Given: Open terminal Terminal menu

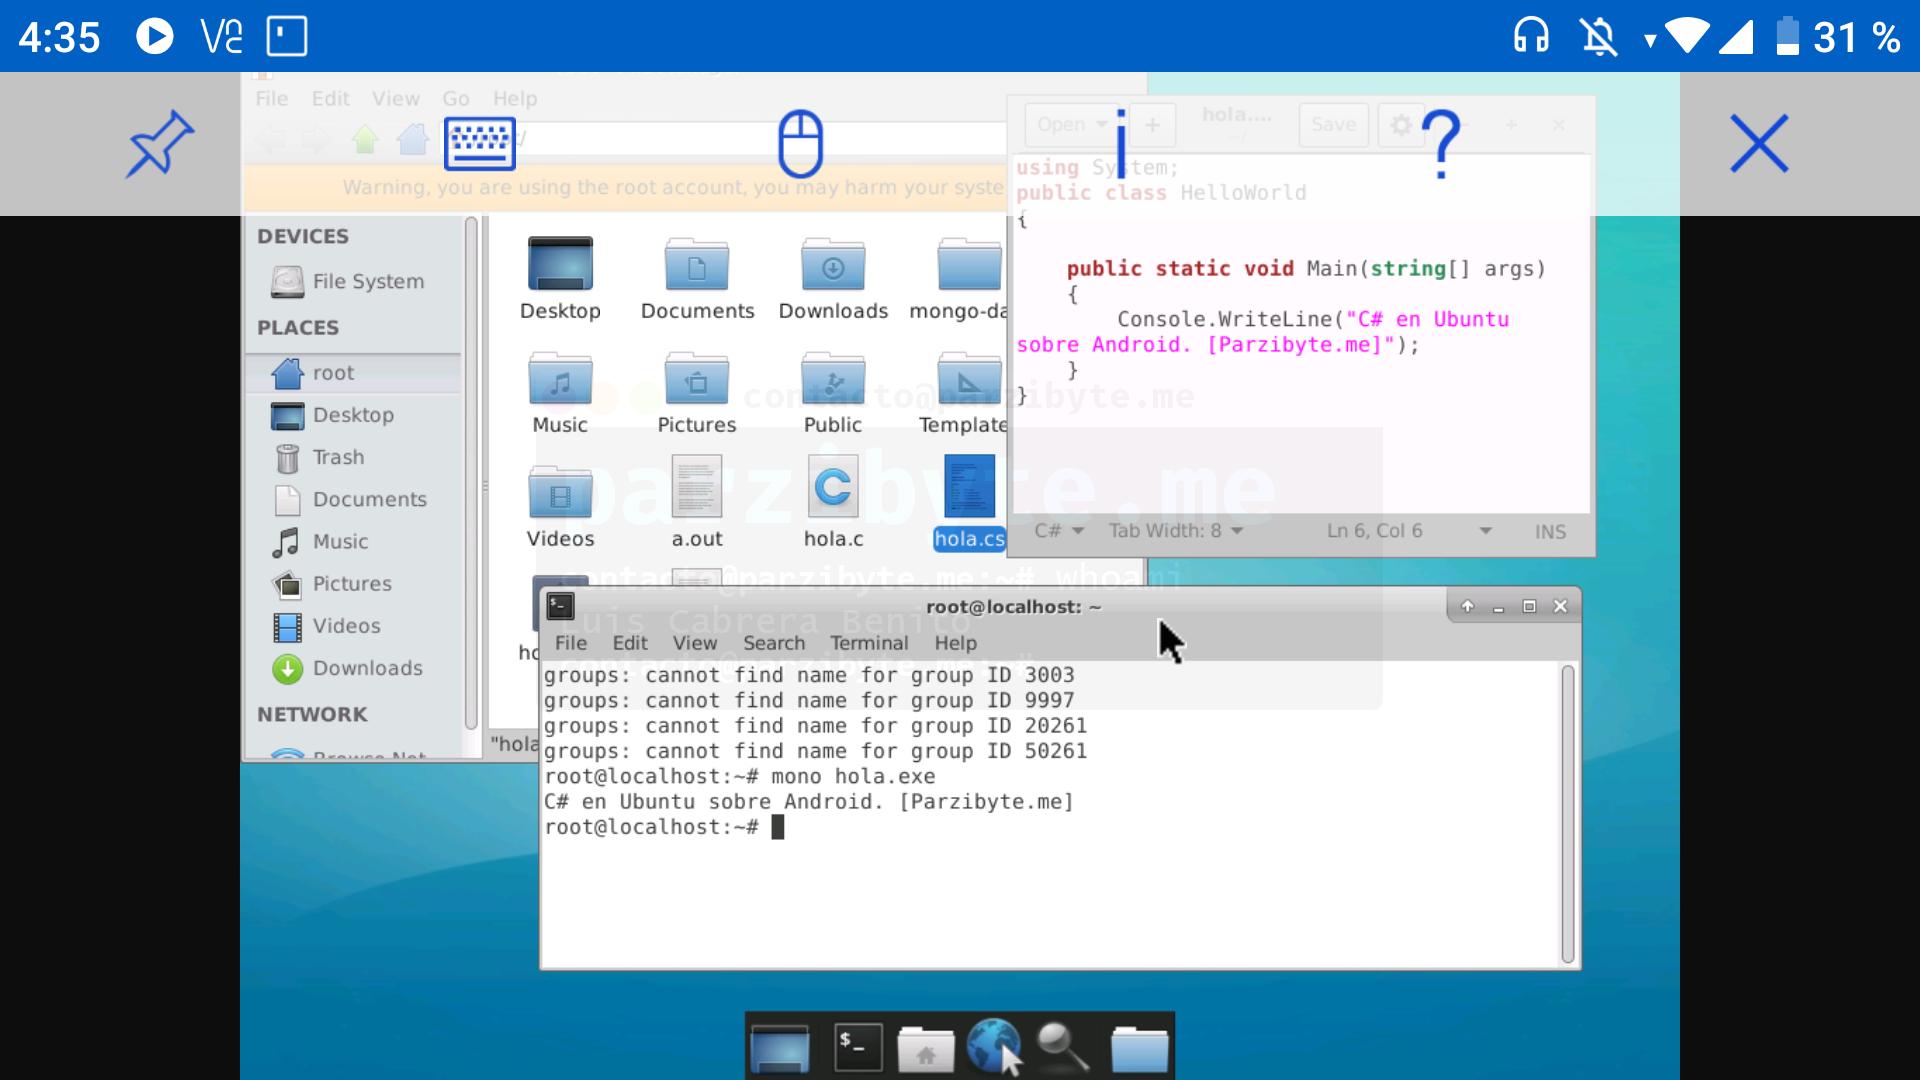Looking at the screenshot, I should point(869,643).
